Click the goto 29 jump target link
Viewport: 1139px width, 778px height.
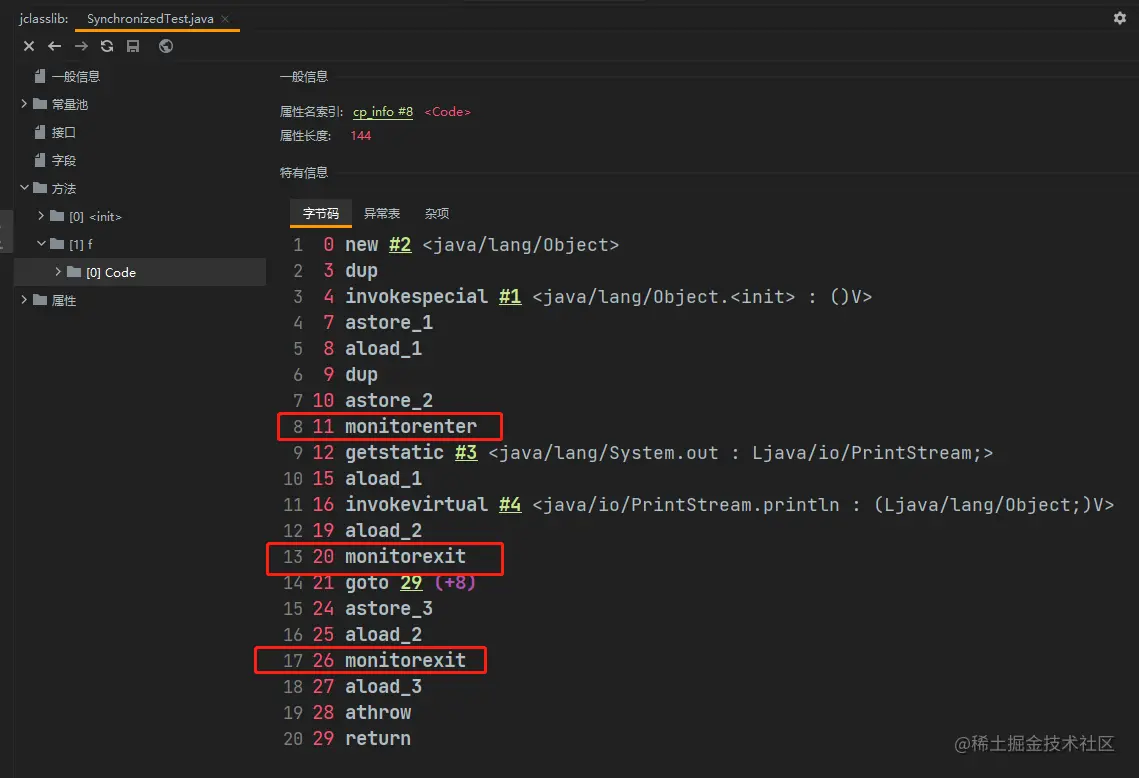(x=412, y=583)
